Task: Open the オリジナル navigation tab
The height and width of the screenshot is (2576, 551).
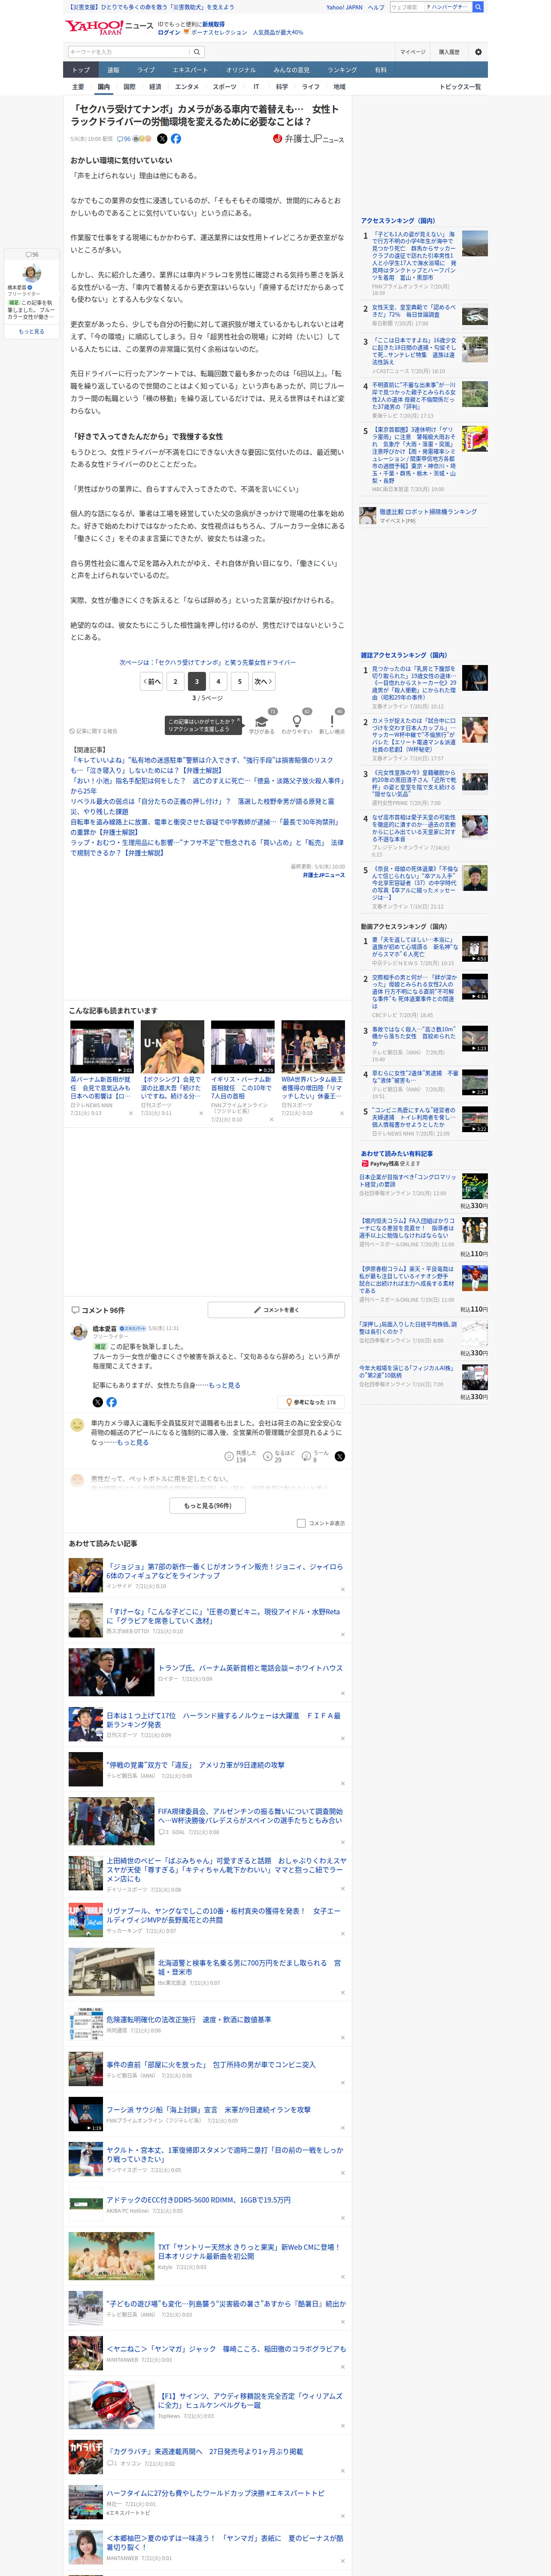Action: 241,70
